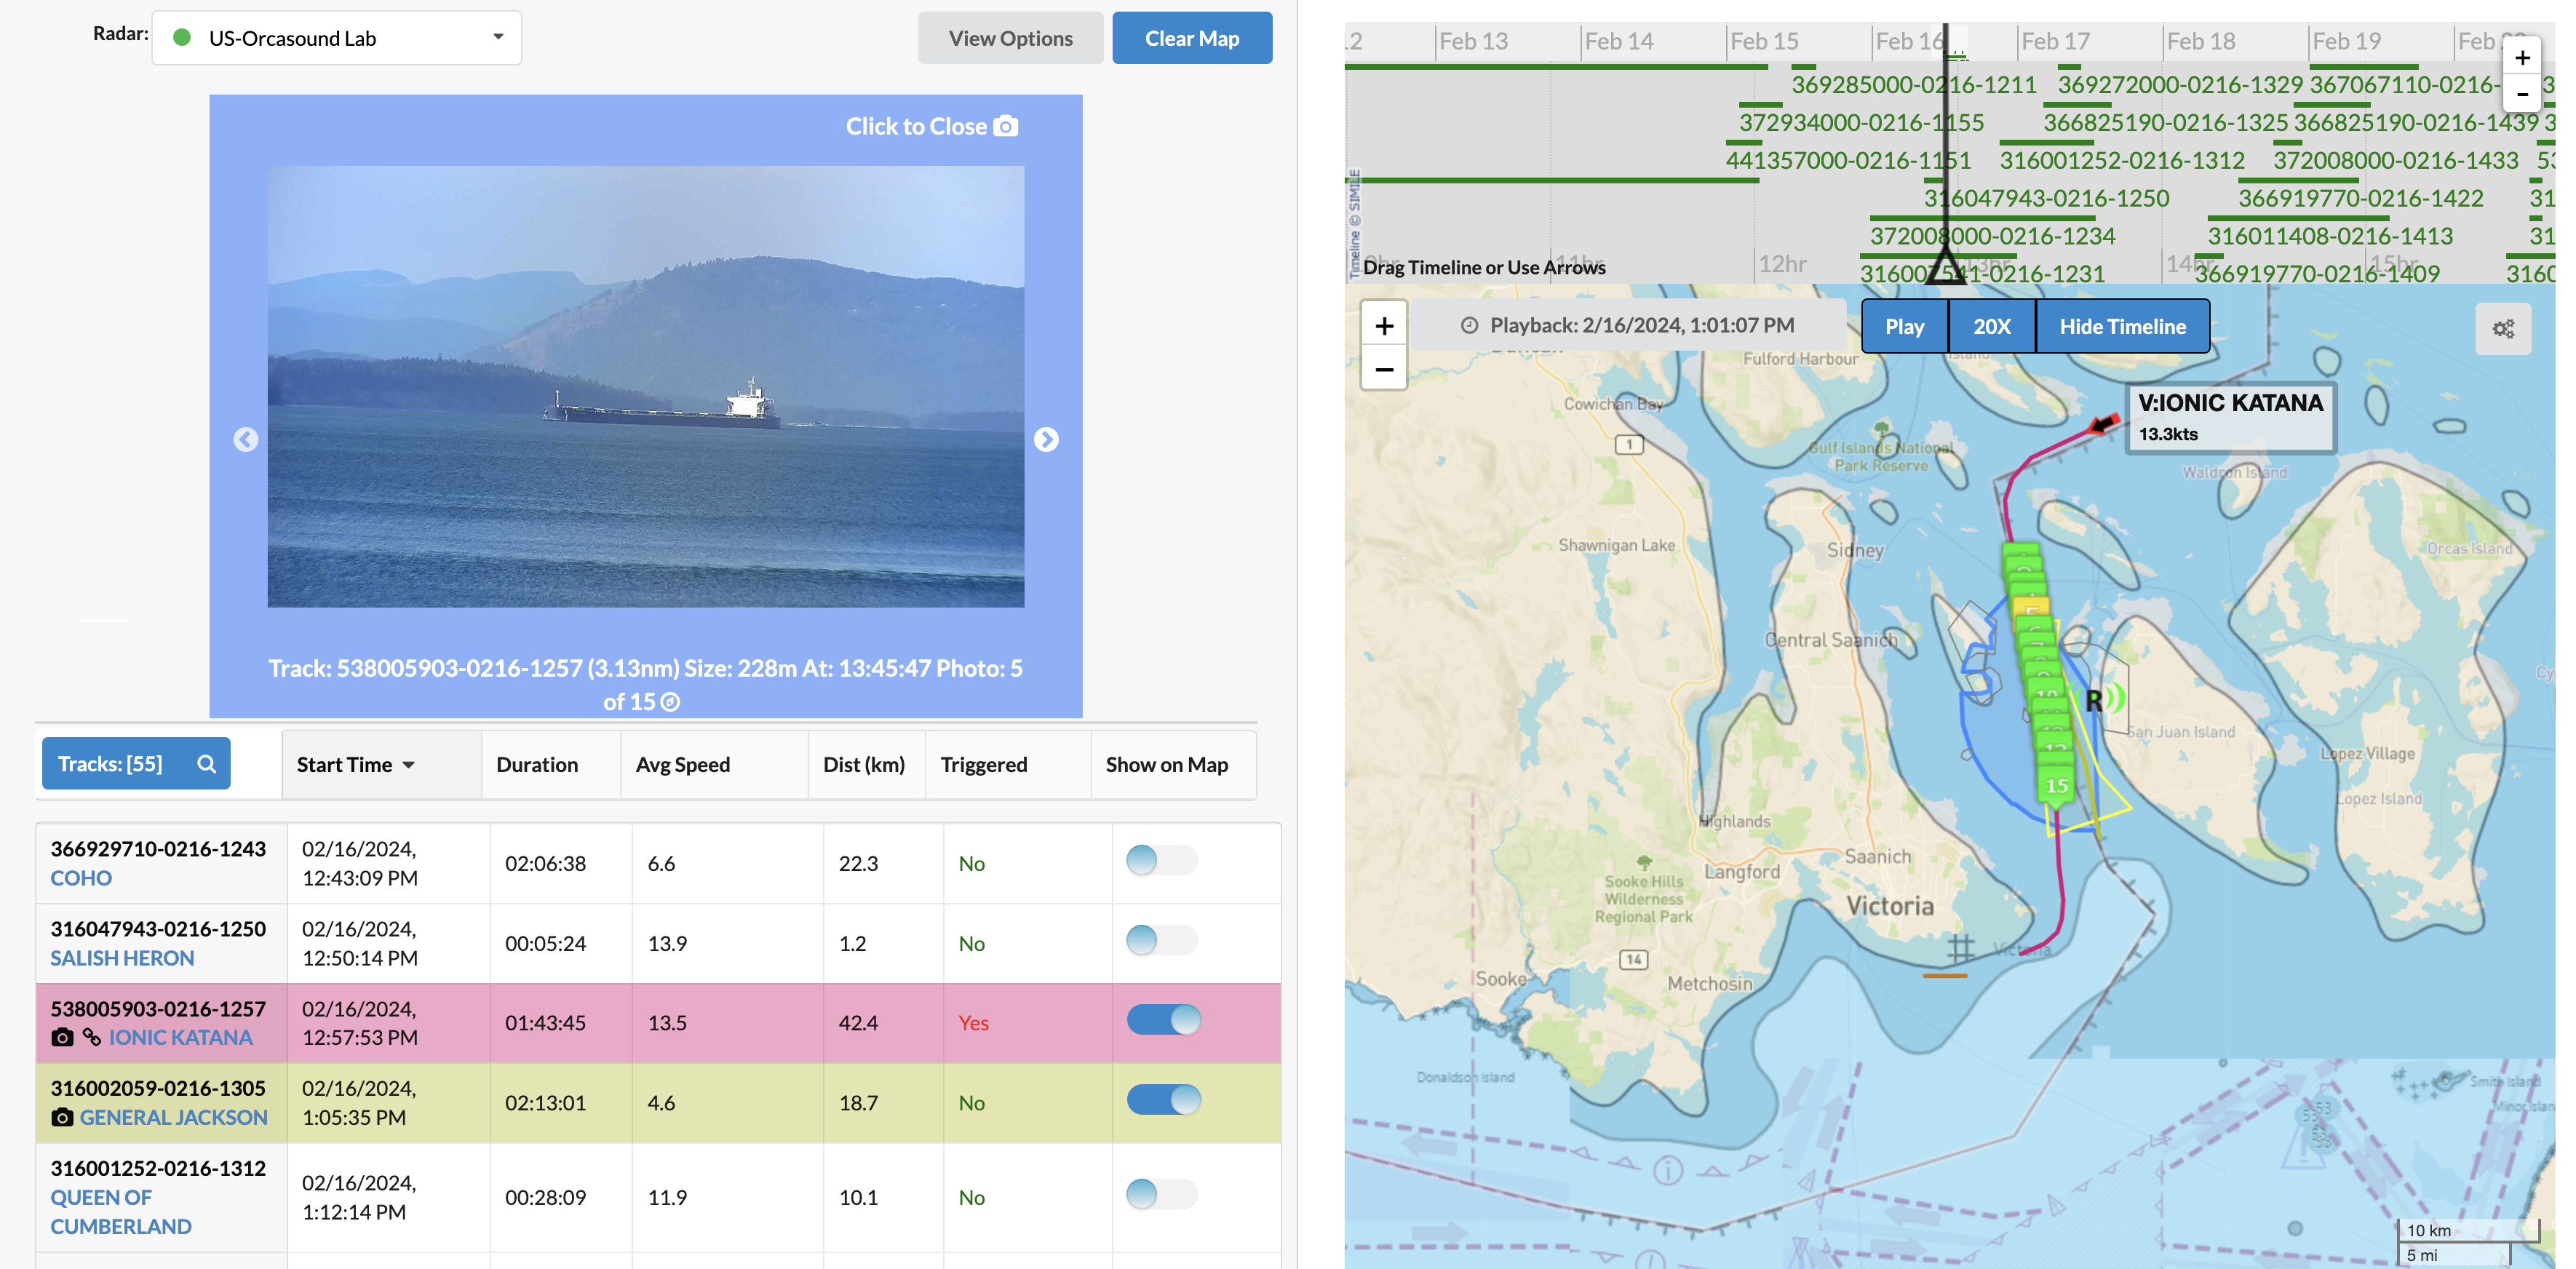Click camera icon next to GENERAL JACKSON
Screen dimensions: 2576x1269
tap(62, 1117)
